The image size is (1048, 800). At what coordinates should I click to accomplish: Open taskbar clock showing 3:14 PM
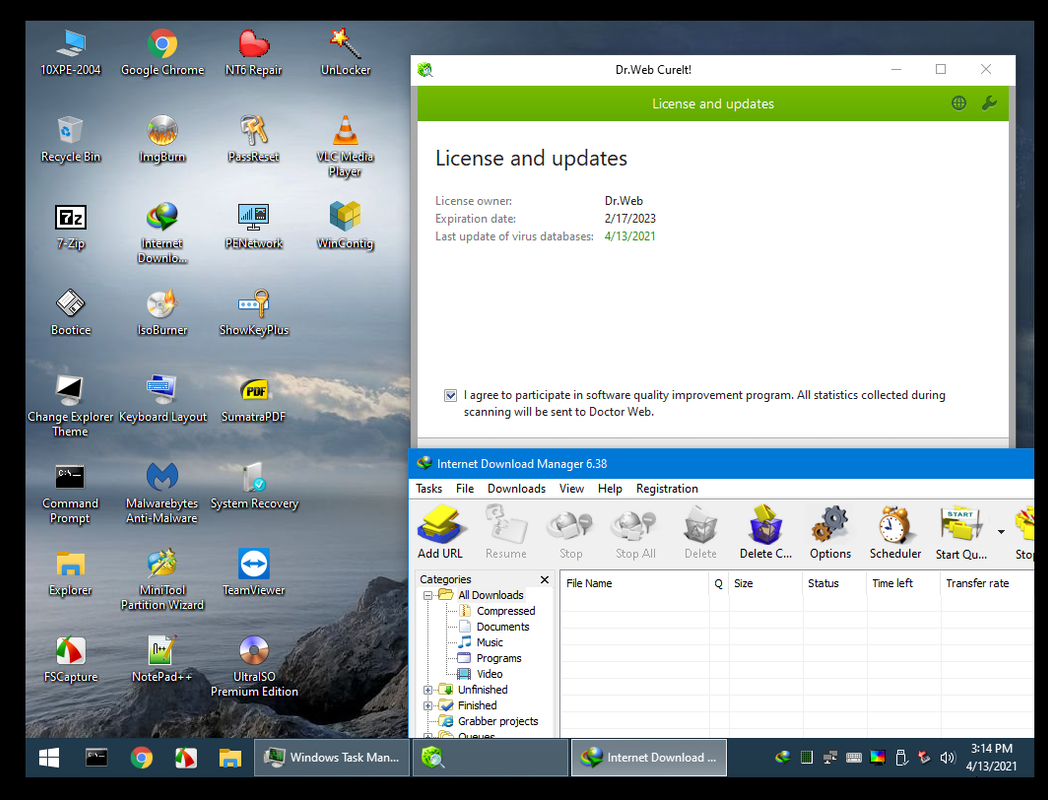point(991,757)
